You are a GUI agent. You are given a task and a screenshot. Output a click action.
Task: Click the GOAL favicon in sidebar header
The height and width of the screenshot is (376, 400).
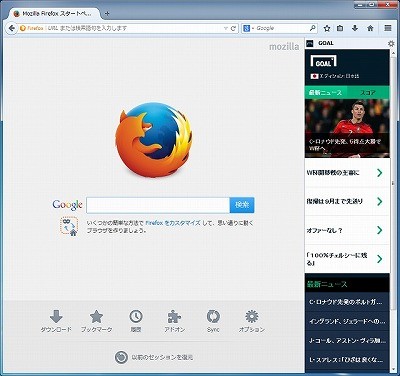310,43
